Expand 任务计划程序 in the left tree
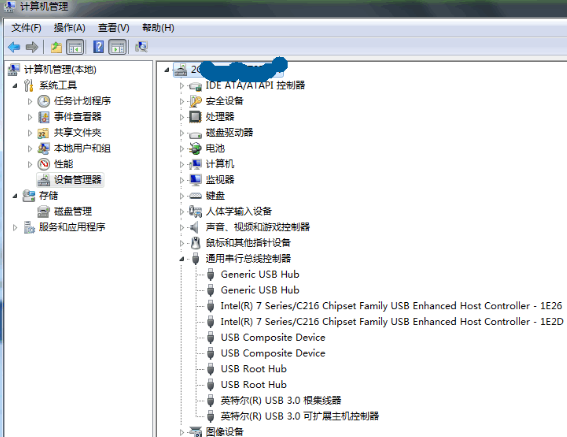567x437 pixels. [x=30, y=101]
